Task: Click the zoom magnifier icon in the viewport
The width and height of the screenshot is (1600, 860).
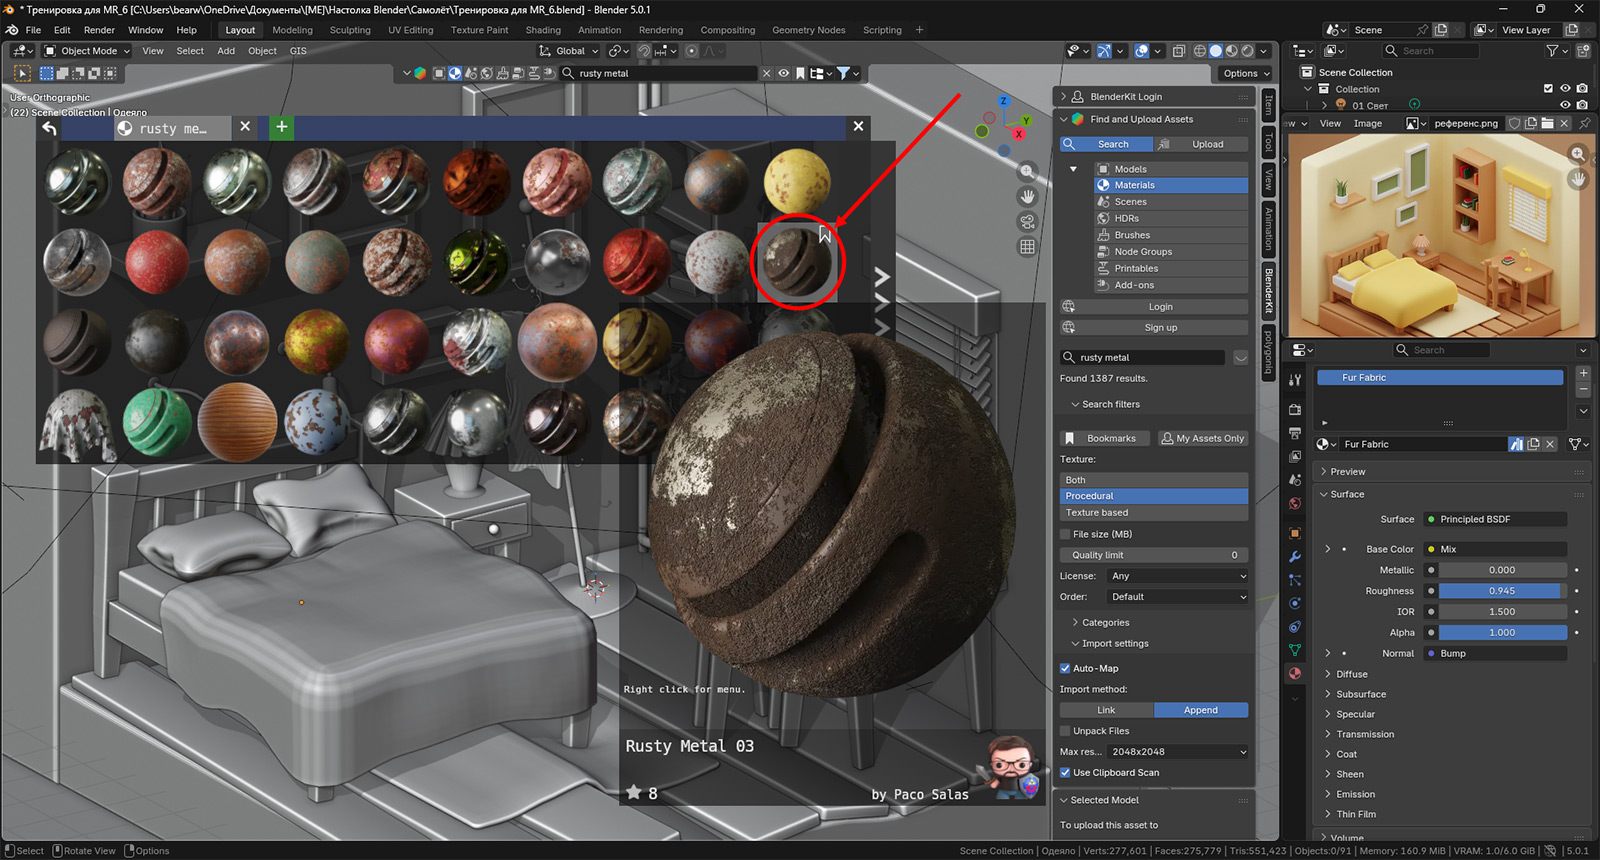Action: [x=1027, y=171]
